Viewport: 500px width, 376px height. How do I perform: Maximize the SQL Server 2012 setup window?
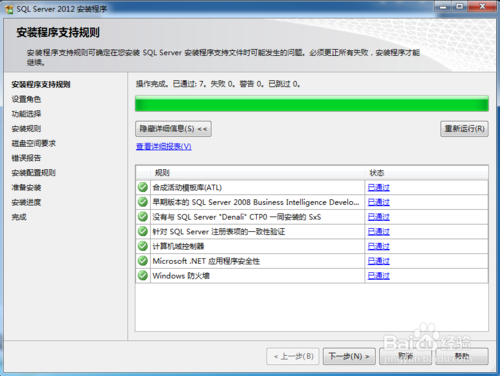pos(460,7)
